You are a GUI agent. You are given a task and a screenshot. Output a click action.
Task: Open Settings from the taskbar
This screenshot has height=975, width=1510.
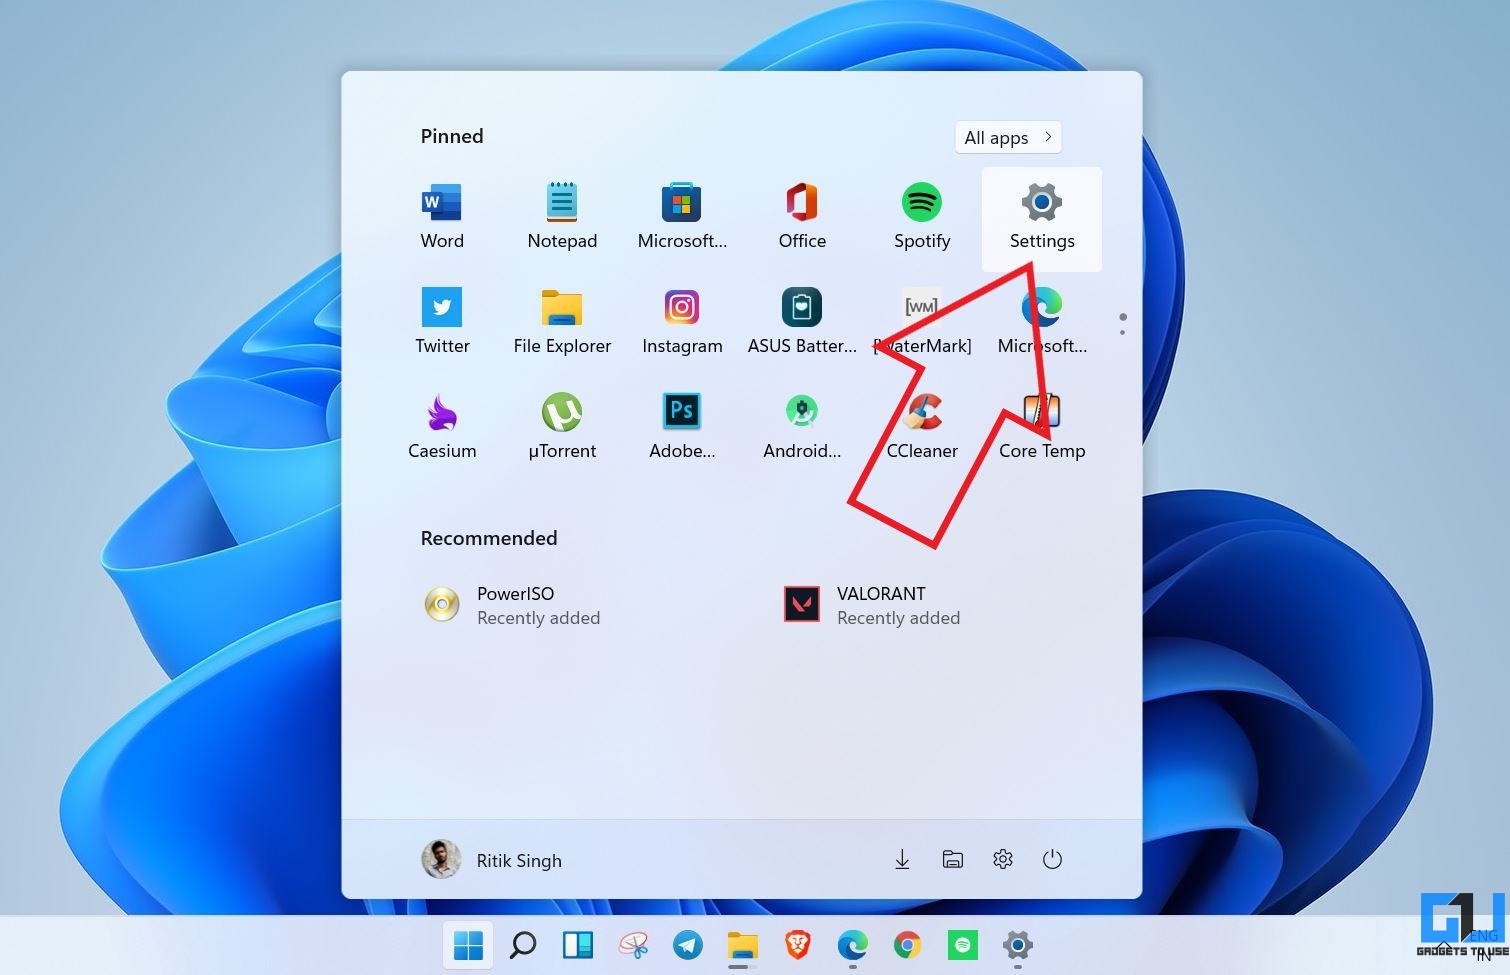point(1018,945)
